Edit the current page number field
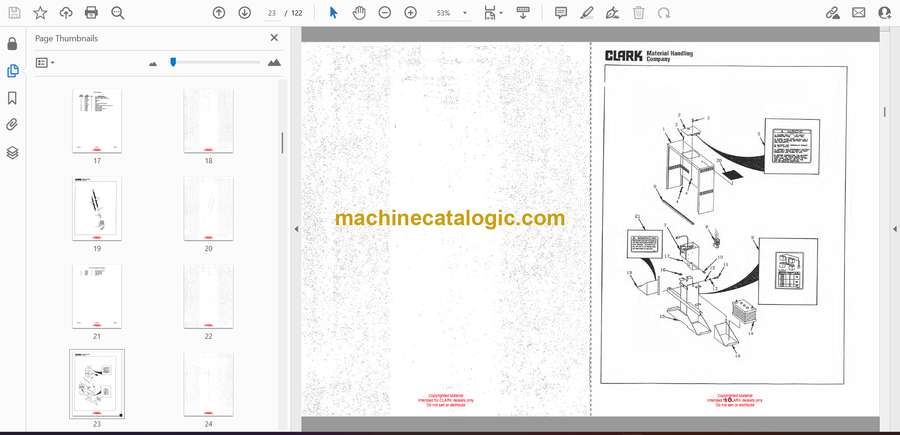This screenshot has height=435, width=900. 272,13
